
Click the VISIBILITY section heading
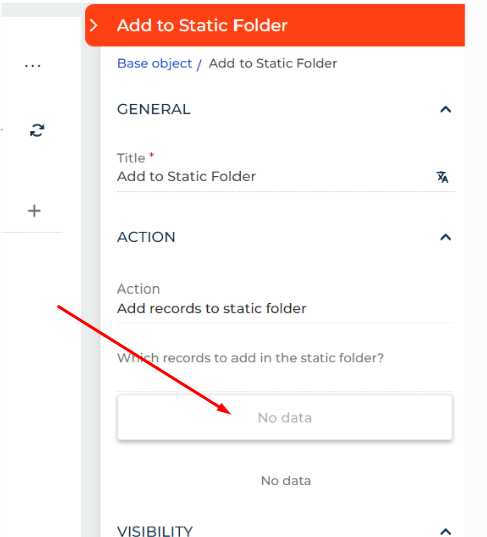click(x=155, y=531)
